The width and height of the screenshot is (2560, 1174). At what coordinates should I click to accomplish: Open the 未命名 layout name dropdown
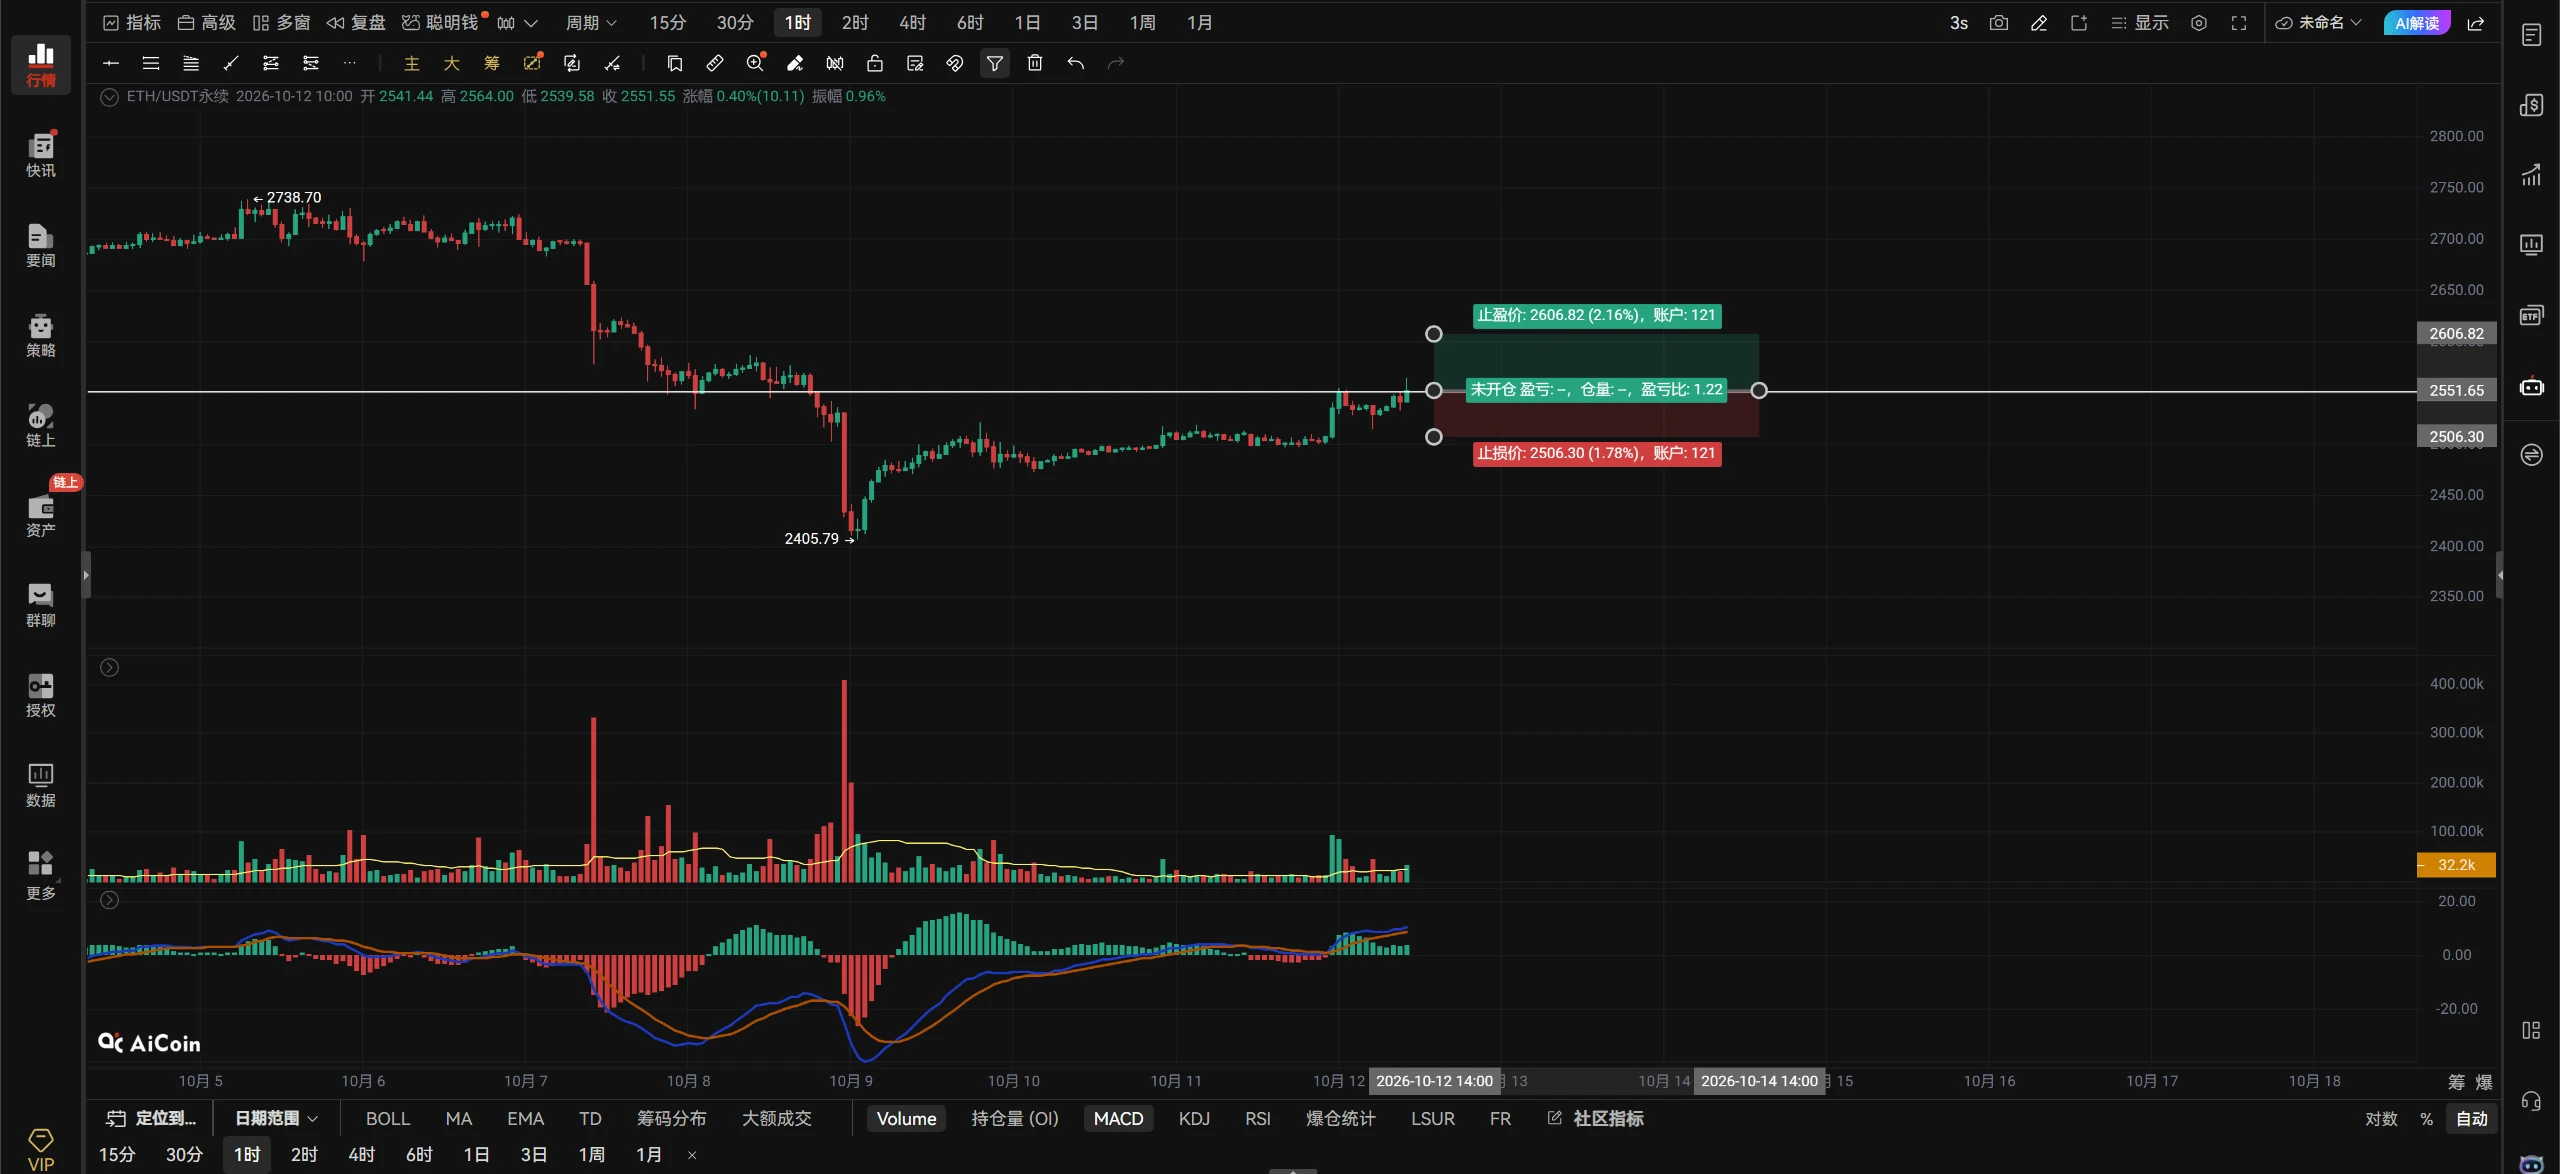2318,23
